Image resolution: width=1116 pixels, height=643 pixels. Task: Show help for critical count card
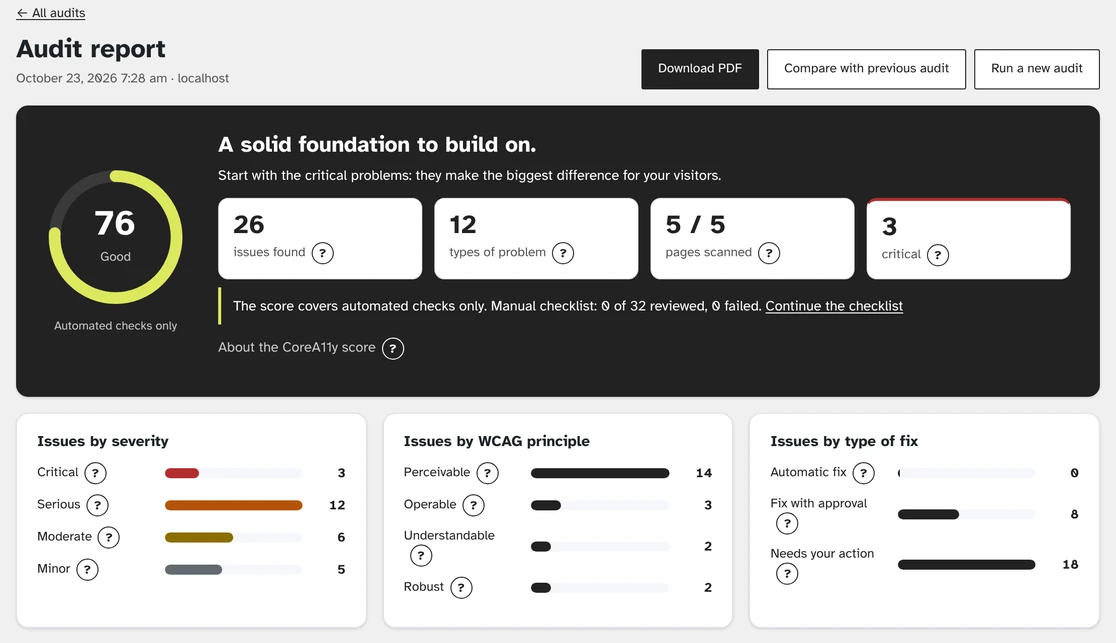[x=938, y=255]
